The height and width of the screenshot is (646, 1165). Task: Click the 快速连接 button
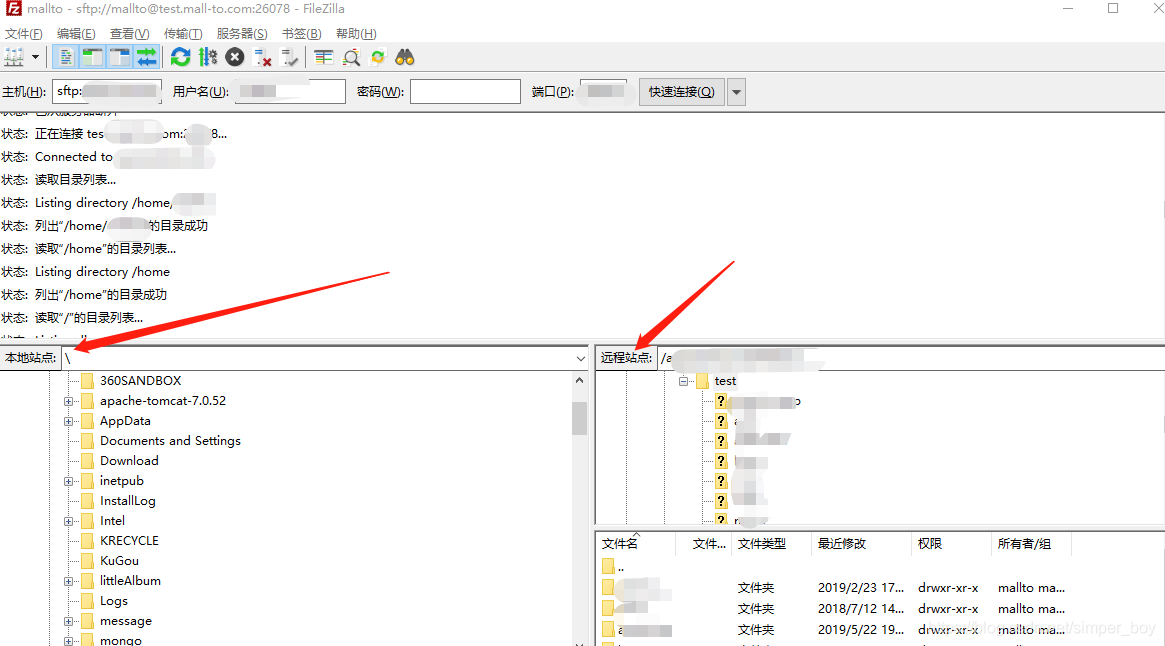(681, 91)
